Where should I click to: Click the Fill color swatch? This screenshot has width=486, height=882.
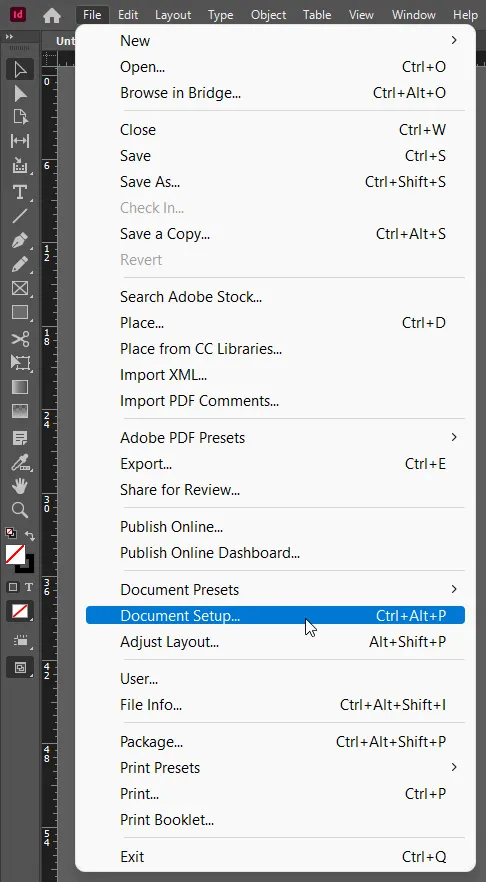pyautogui.click(x=15, y=555)
